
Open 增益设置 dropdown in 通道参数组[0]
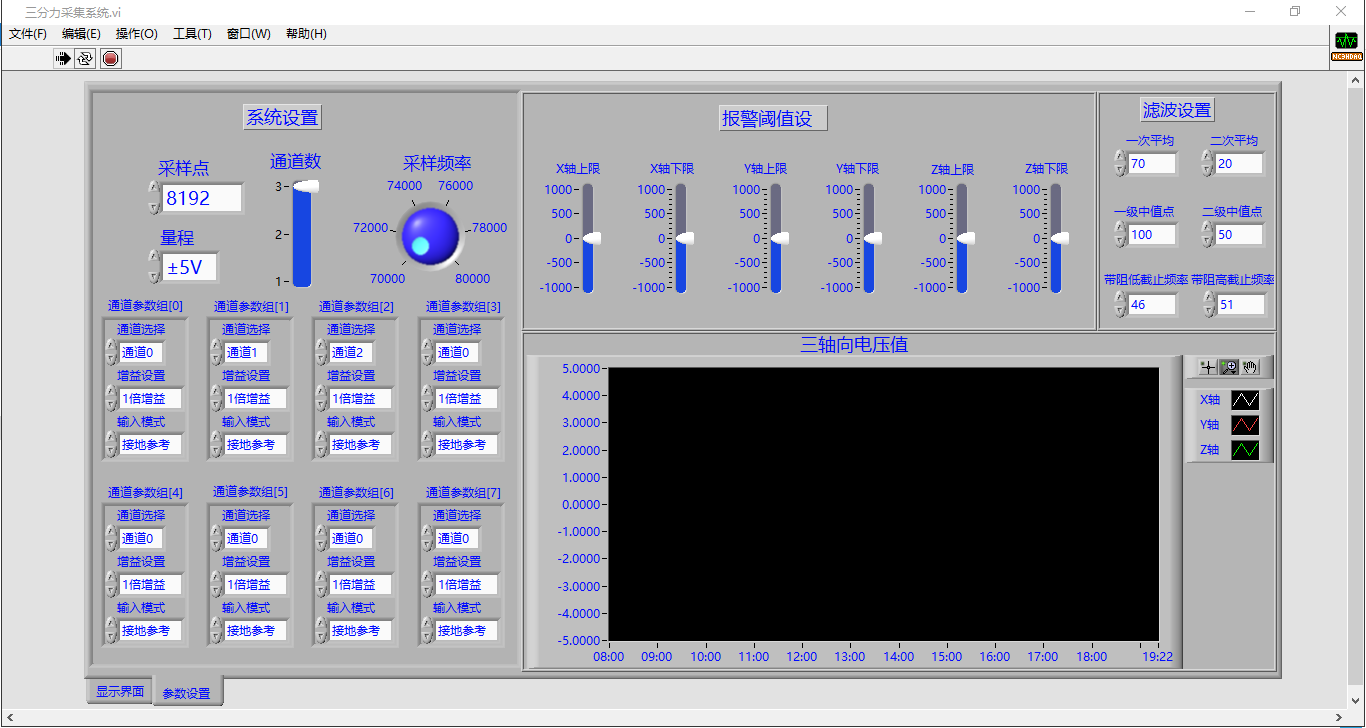point(148,399)
